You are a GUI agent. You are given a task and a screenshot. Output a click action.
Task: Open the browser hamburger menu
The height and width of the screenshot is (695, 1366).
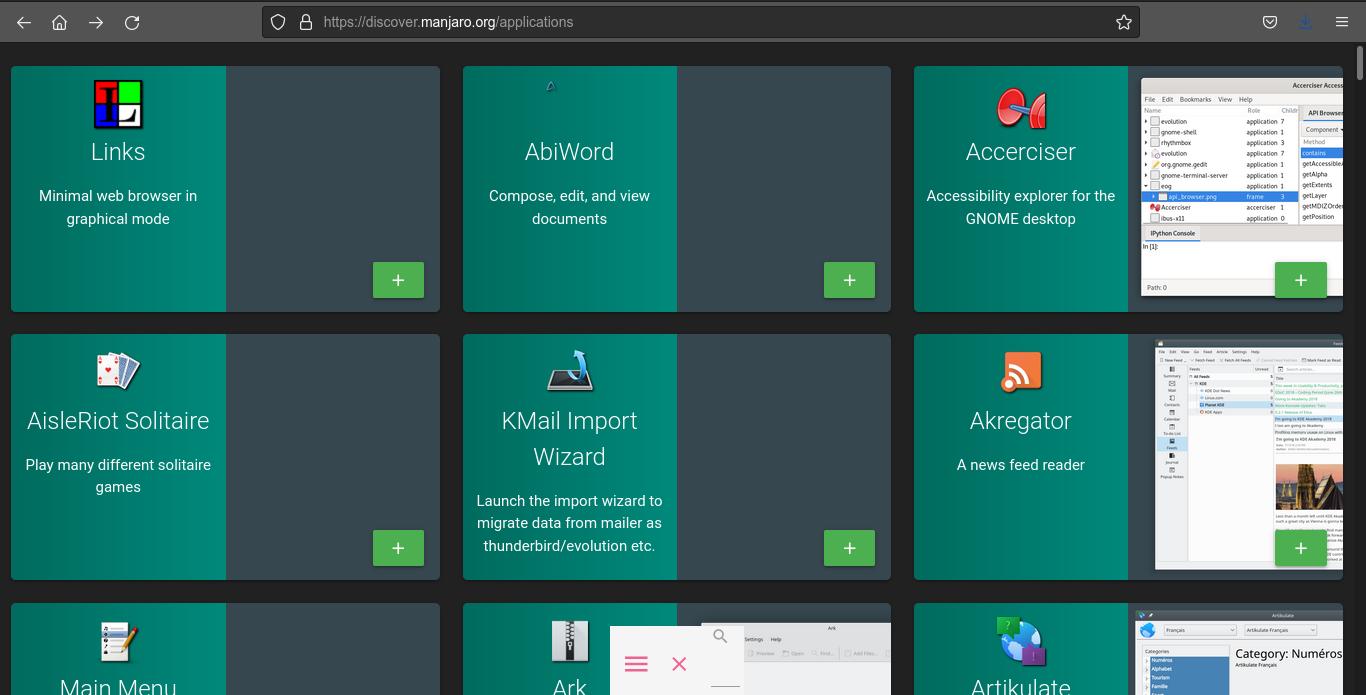[1342, 22]
